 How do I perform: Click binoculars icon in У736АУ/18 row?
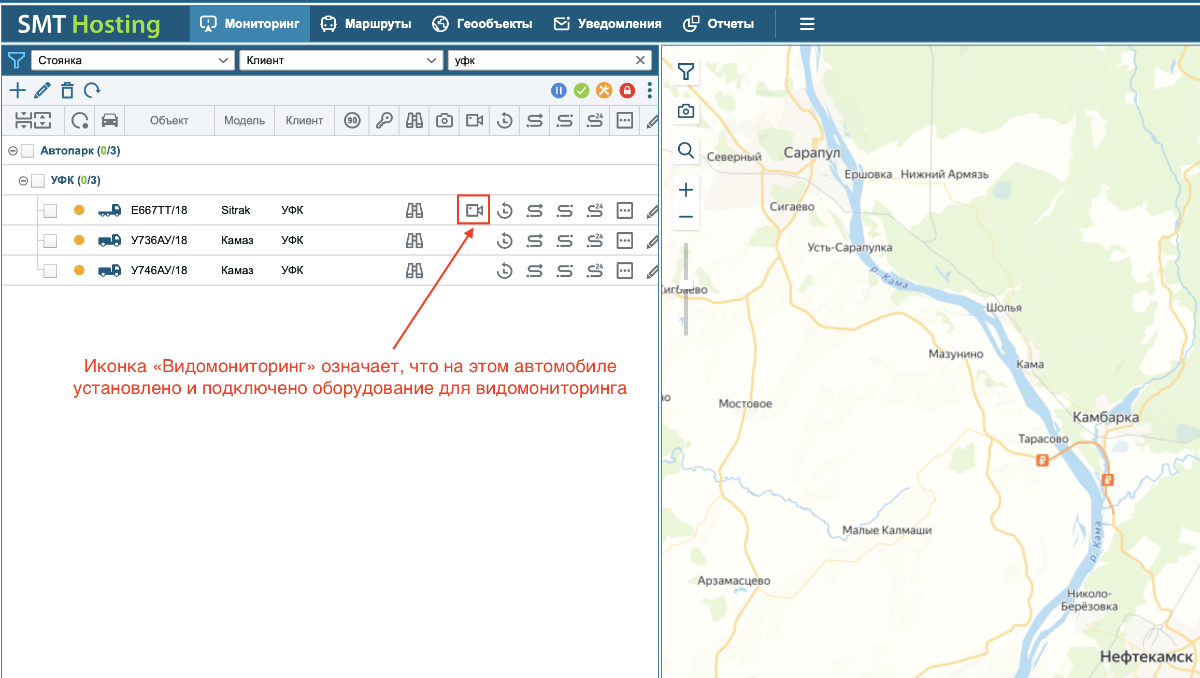click(x=414, y=240)
